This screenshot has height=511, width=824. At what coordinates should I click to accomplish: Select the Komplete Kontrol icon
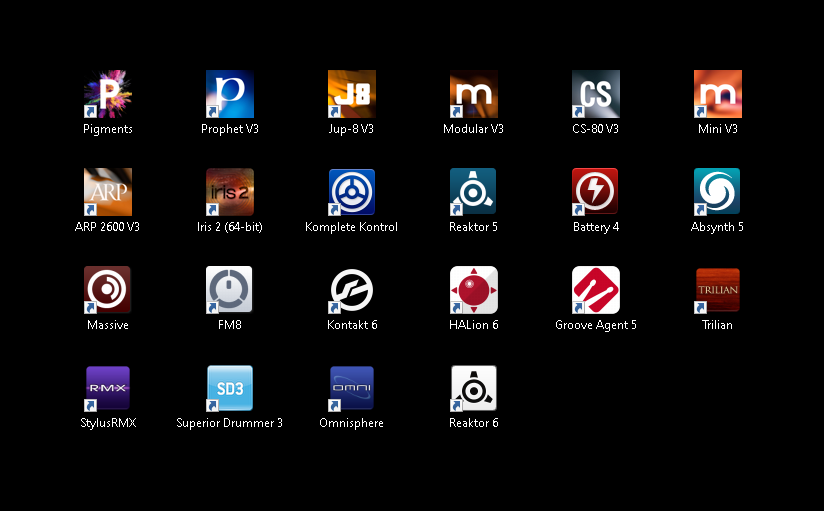point(352,192)
